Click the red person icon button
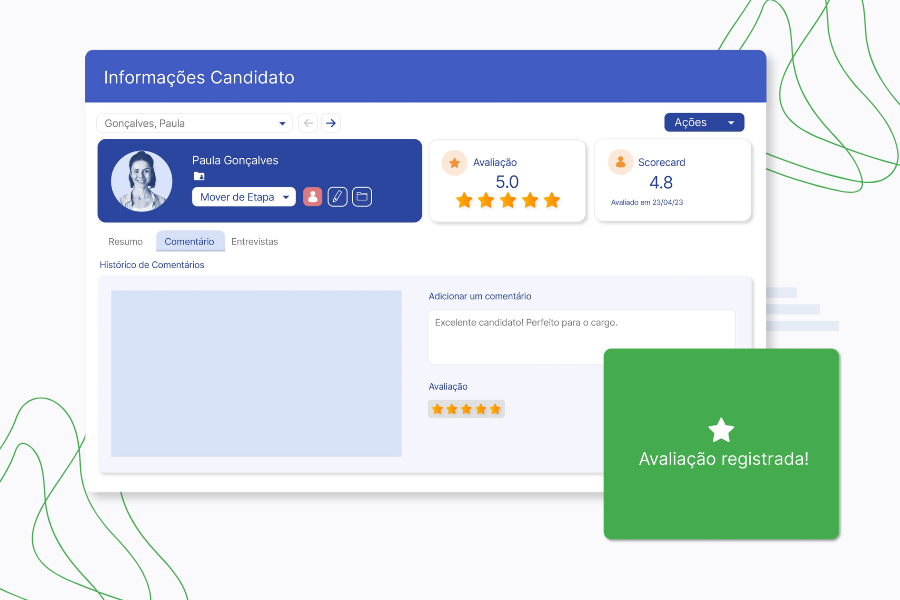This screenshot has width=900, height=600. pyautogui.click(x=312, y=197)
